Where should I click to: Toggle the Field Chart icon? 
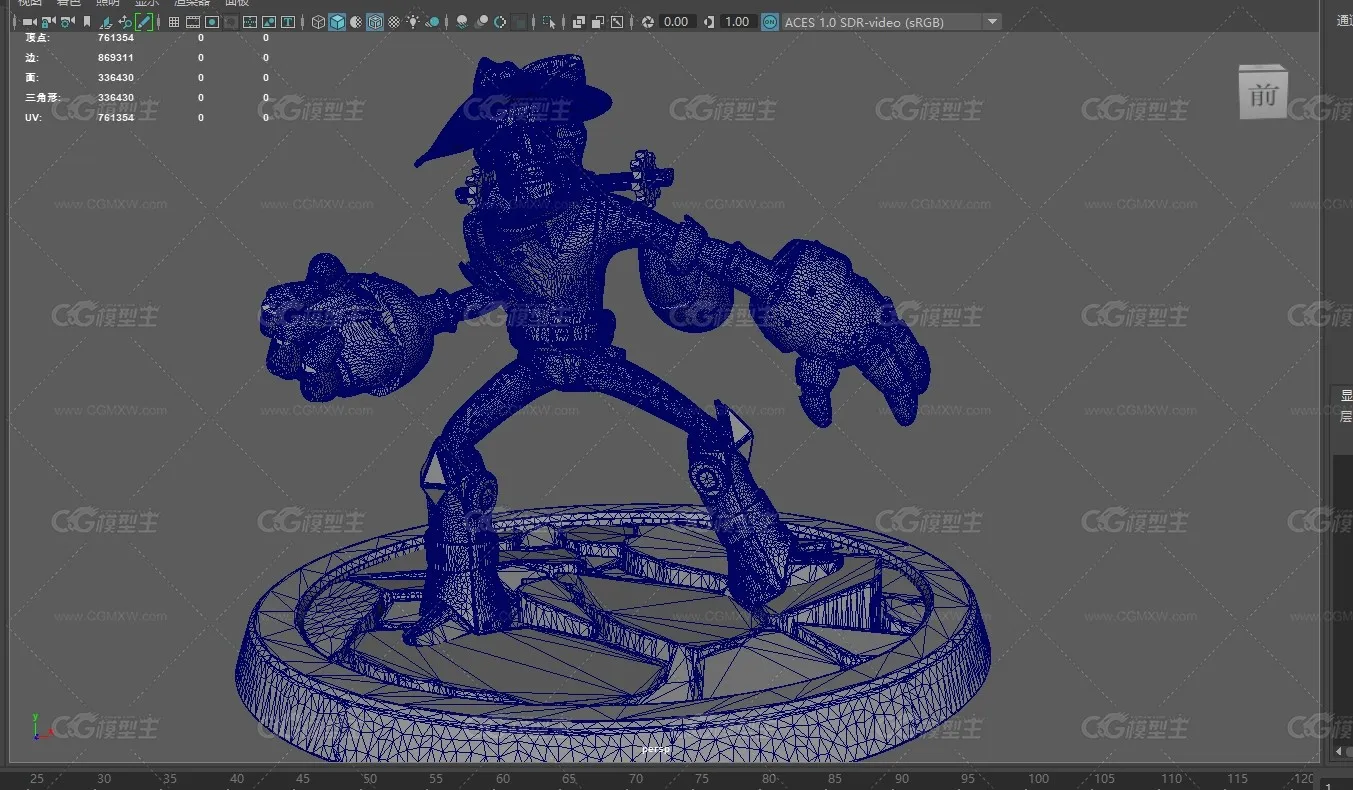pyautogui.click(x=249, y=22)
